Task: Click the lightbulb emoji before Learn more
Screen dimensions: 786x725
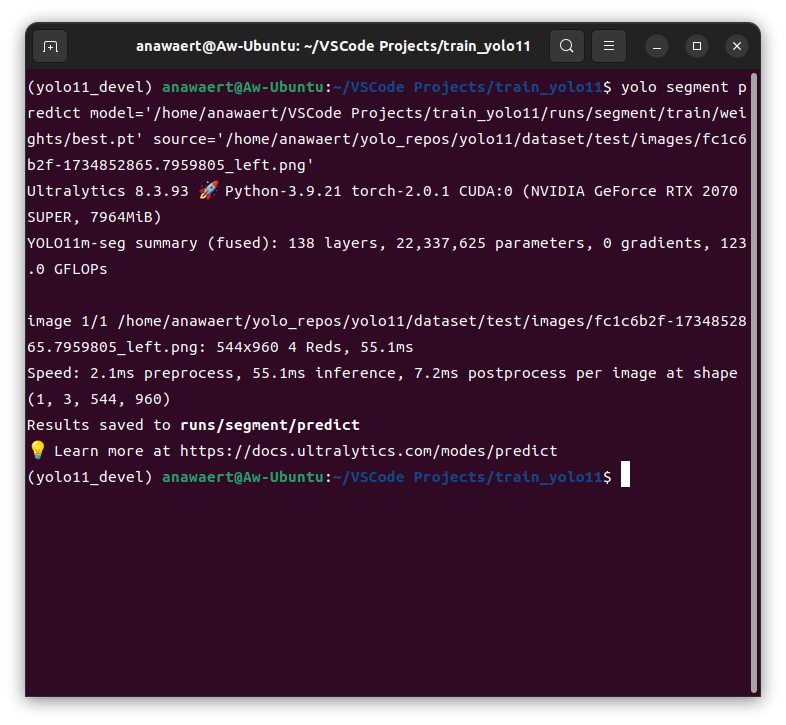Action: (x=37, y=451)
